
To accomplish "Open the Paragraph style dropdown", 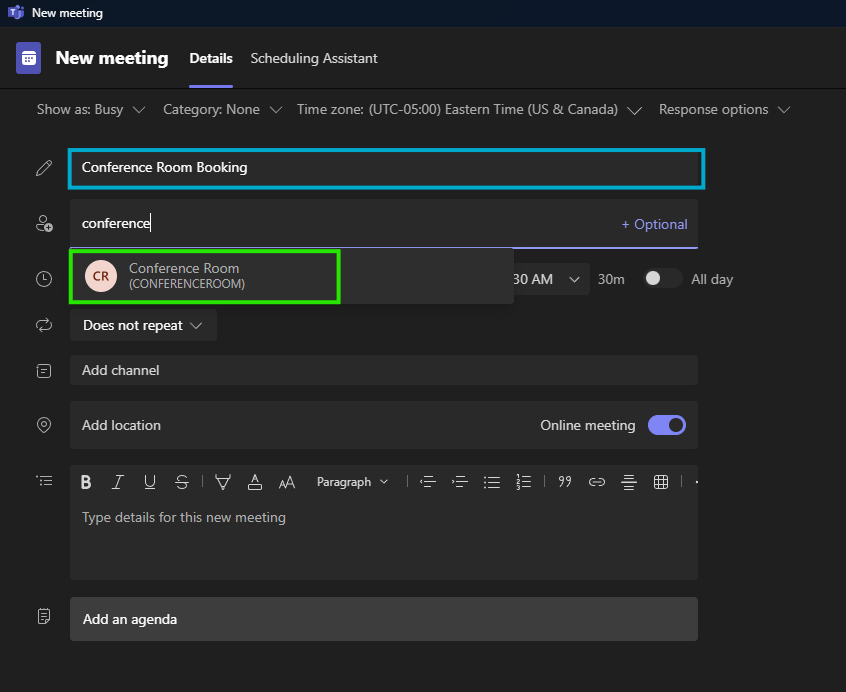I will (352, 482).
